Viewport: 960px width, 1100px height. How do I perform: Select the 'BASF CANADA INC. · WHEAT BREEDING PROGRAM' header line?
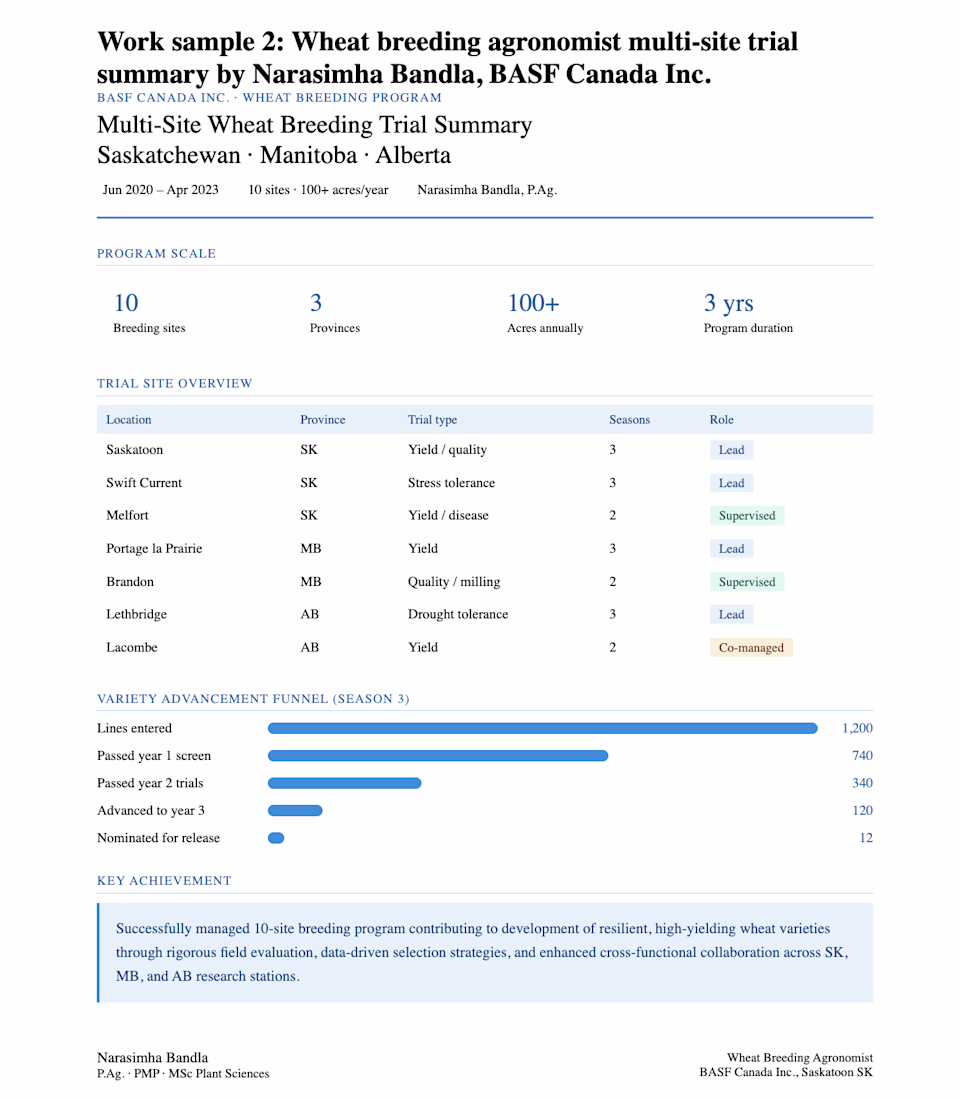point(269,98)
